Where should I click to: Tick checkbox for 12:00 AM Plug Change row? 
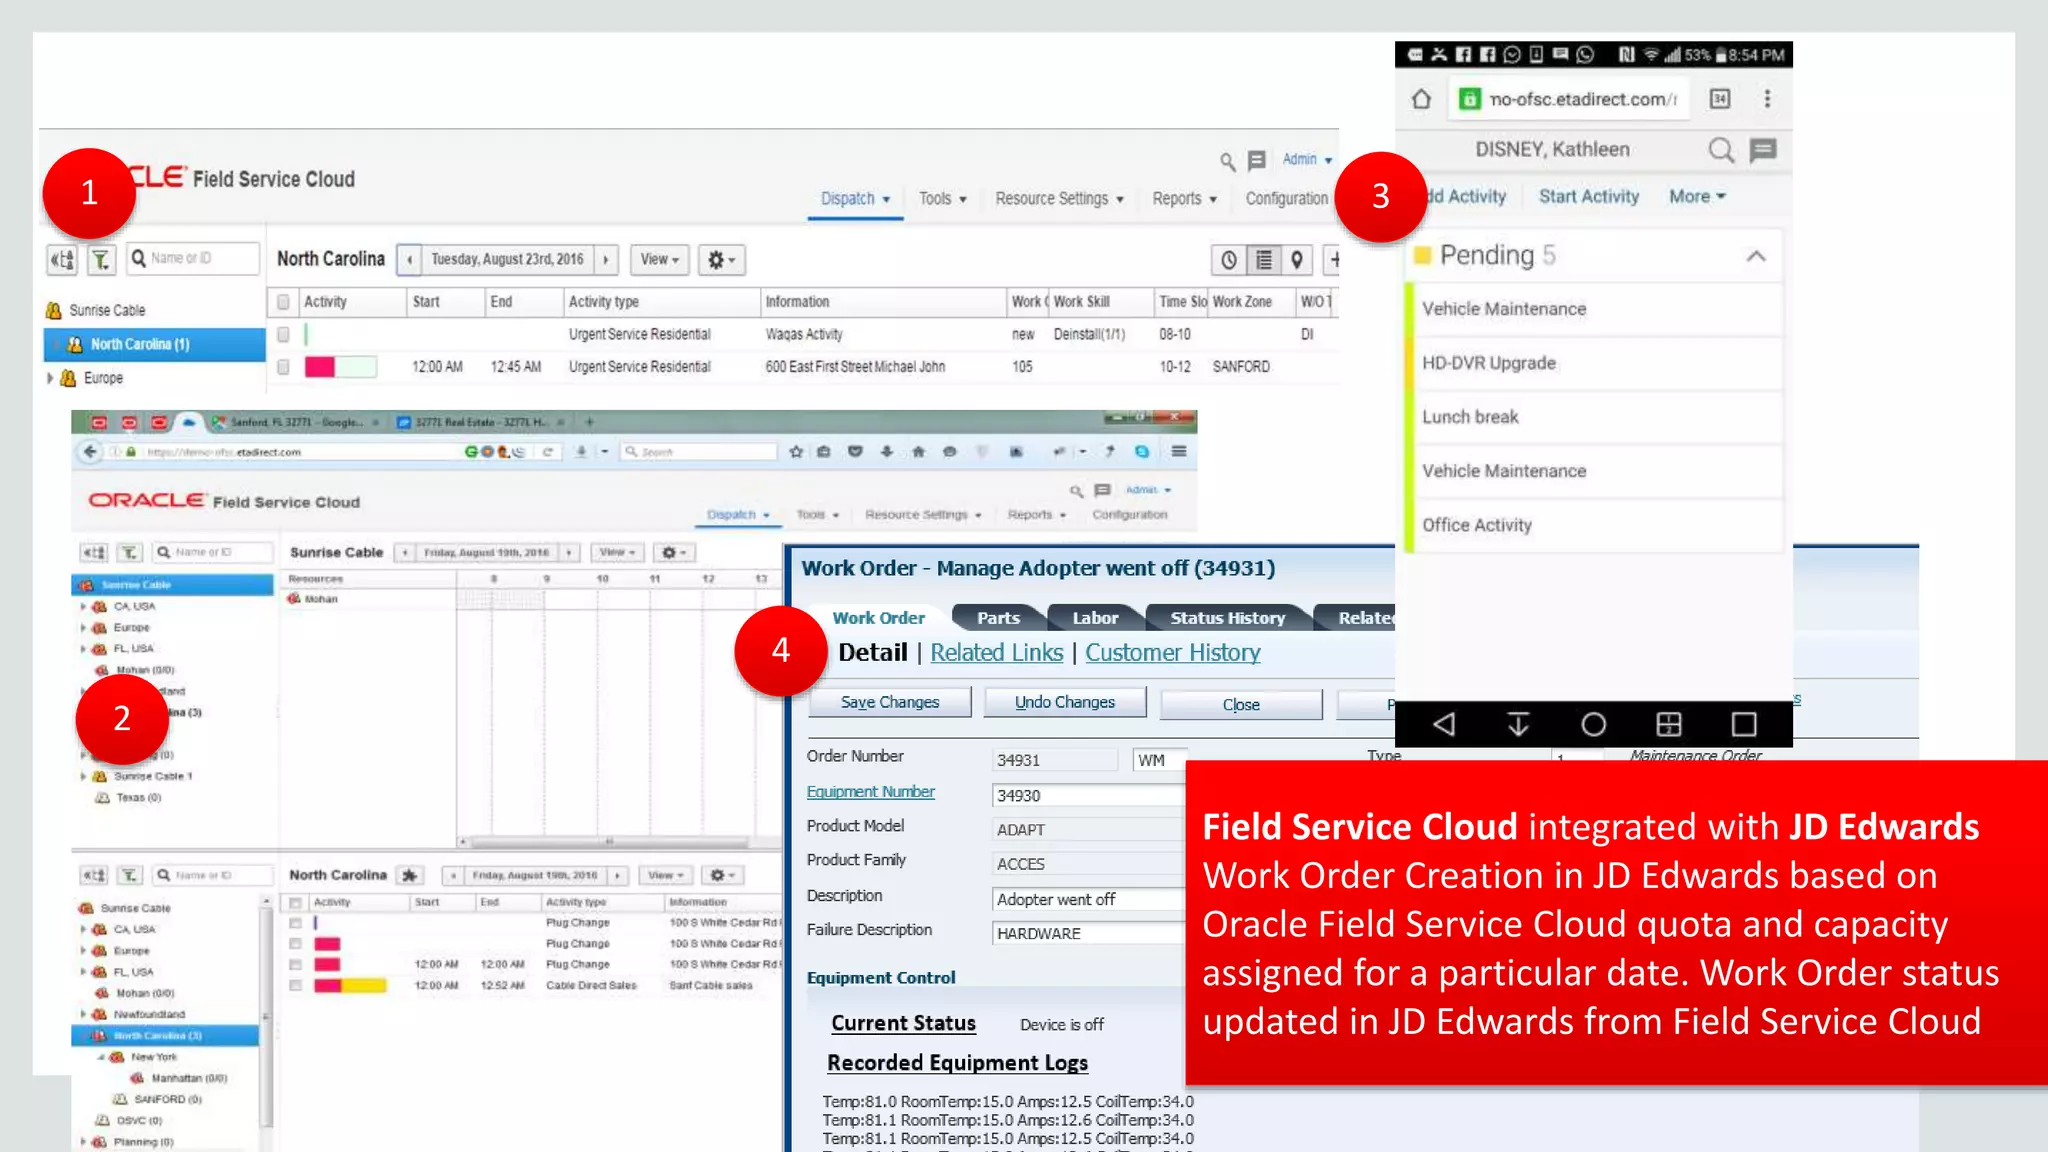coord(295,964)
